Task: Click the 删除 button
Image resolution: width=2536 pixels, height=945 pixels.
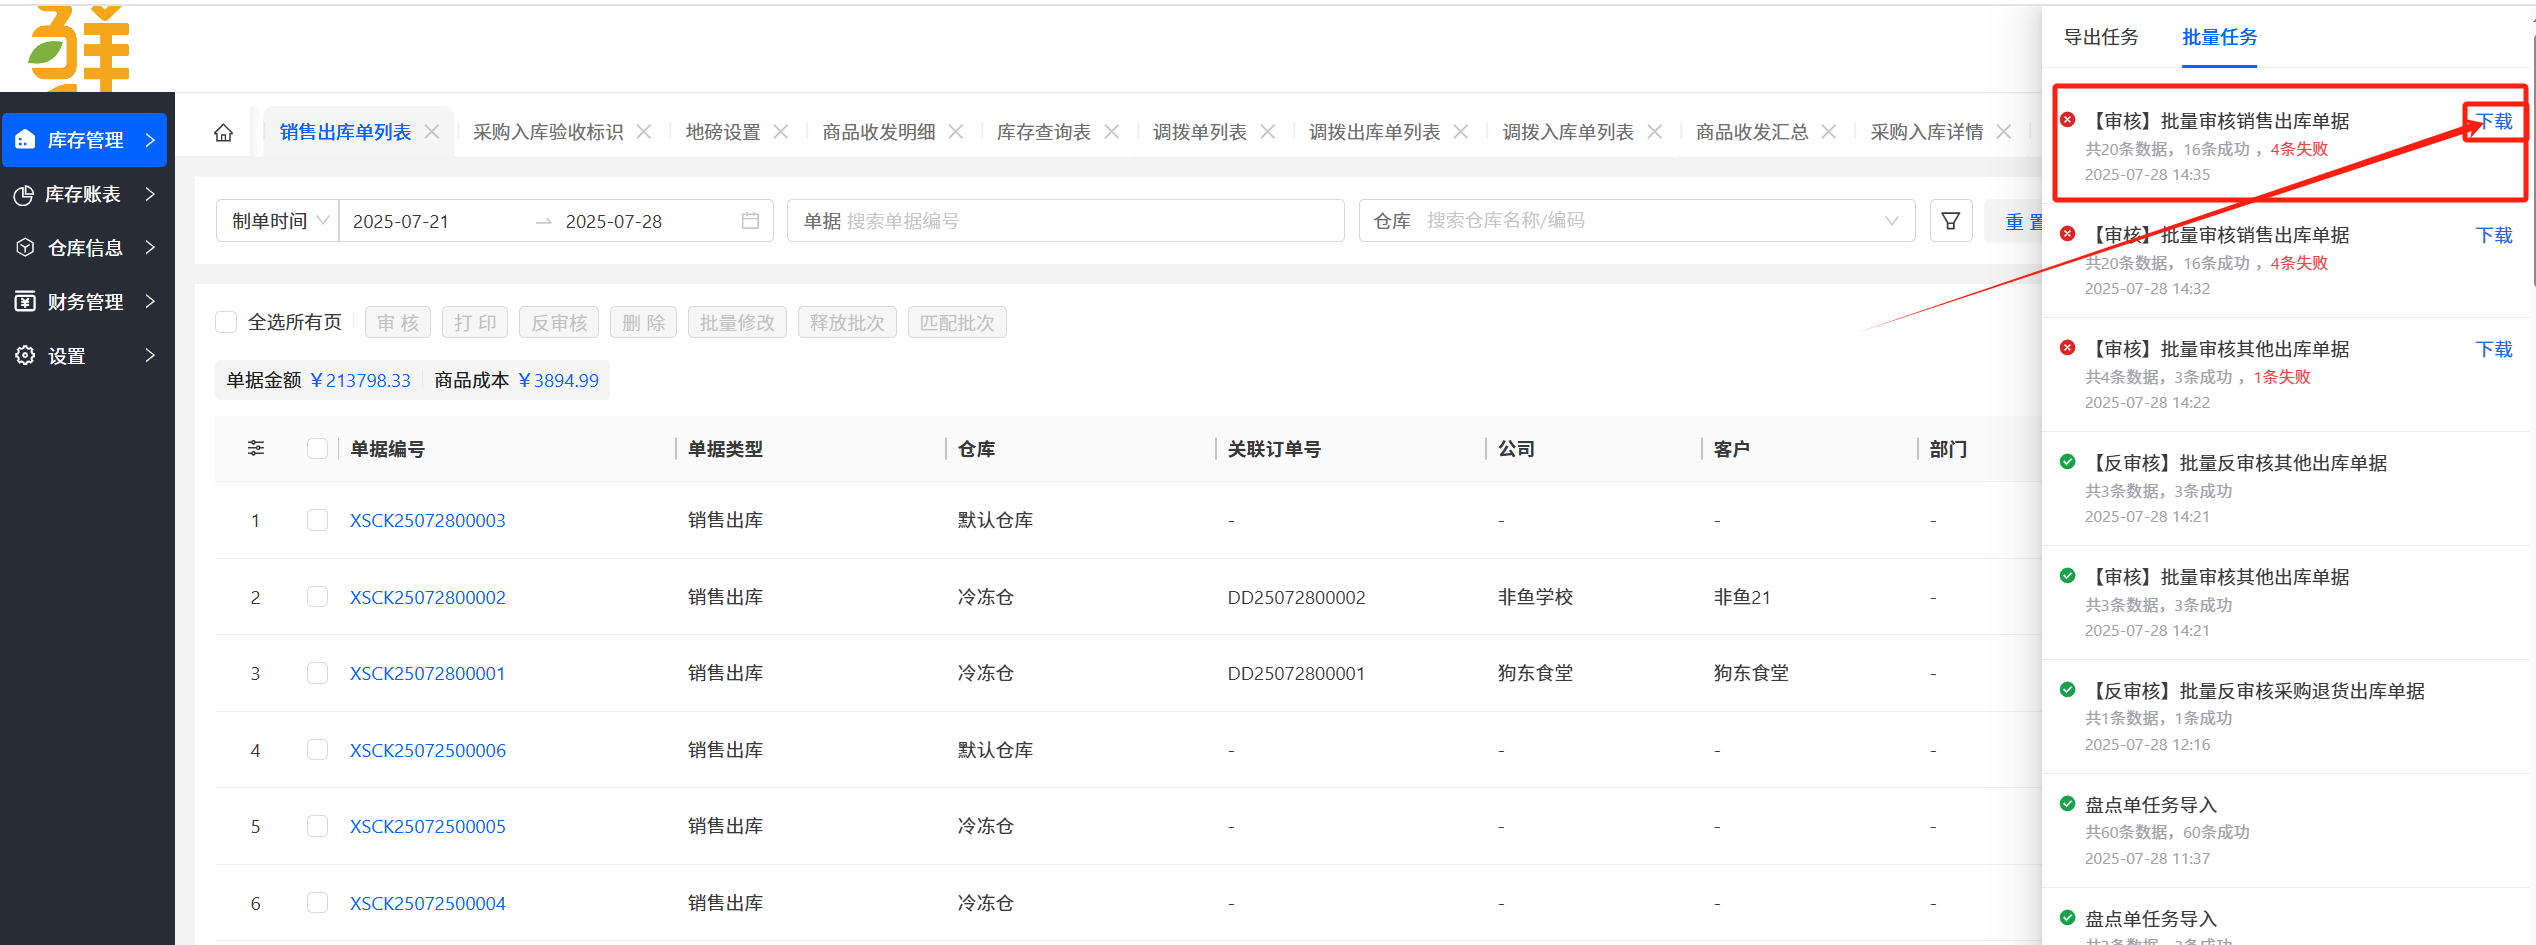Action: click(x=643, y=323)
